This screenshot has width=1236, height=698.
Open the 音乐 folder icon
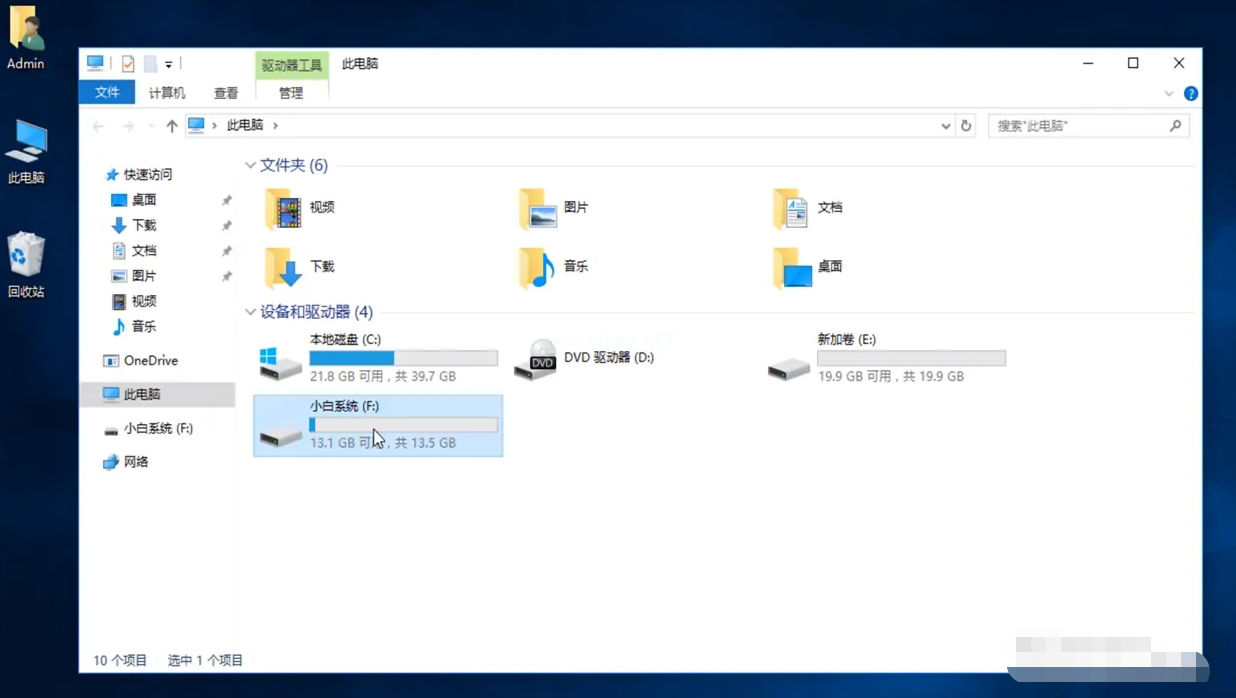click(x=537, y=267)
